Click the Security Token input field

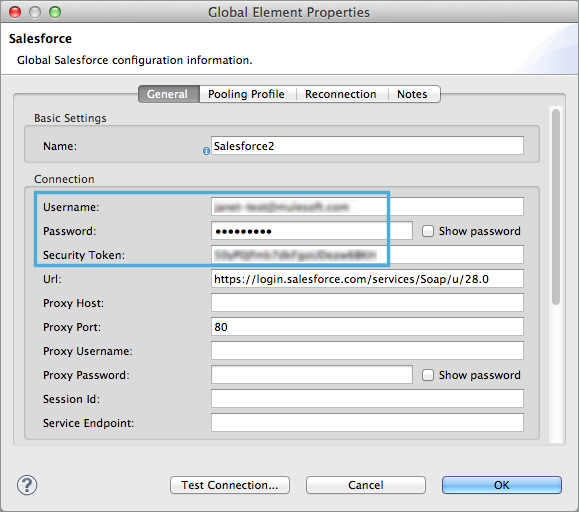coord(367,255)
